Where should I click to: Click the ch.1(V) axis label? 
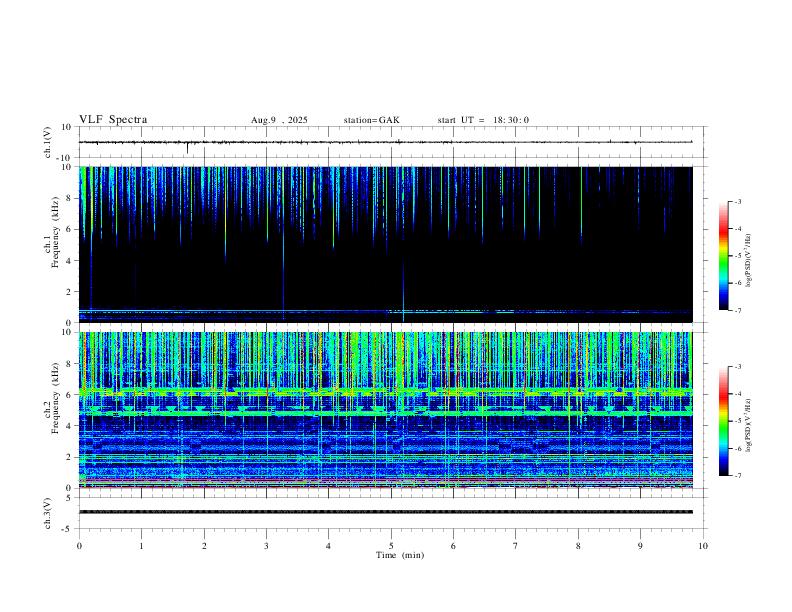click(47, 143)
